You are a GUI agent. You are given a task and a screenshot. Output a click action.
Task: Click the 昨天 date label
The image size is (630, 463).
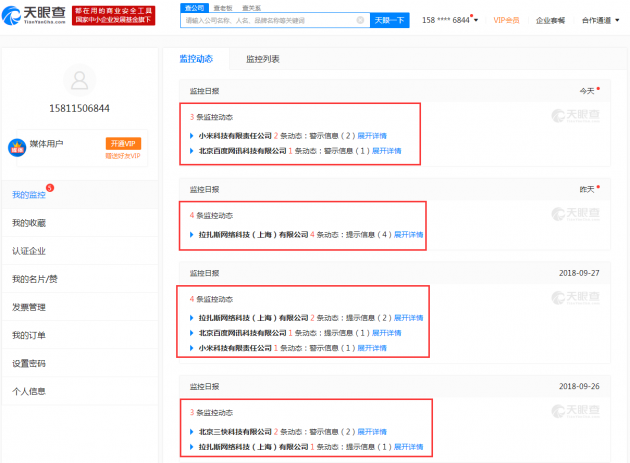(587, 189)
